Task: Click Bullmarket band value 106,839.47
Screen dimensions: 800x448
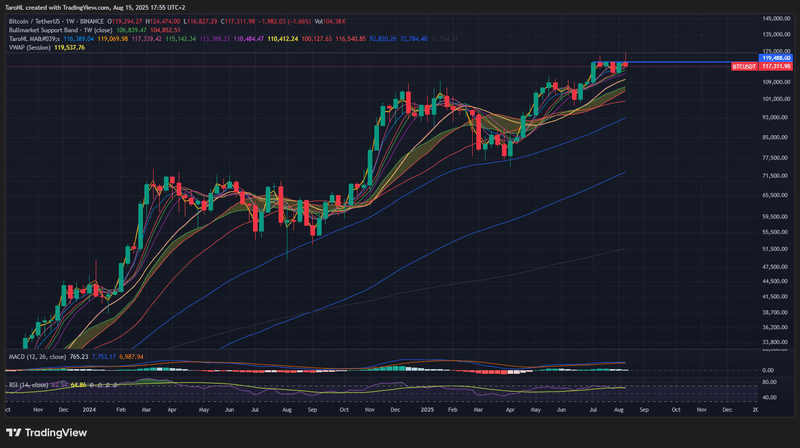Action: (131, 30)
